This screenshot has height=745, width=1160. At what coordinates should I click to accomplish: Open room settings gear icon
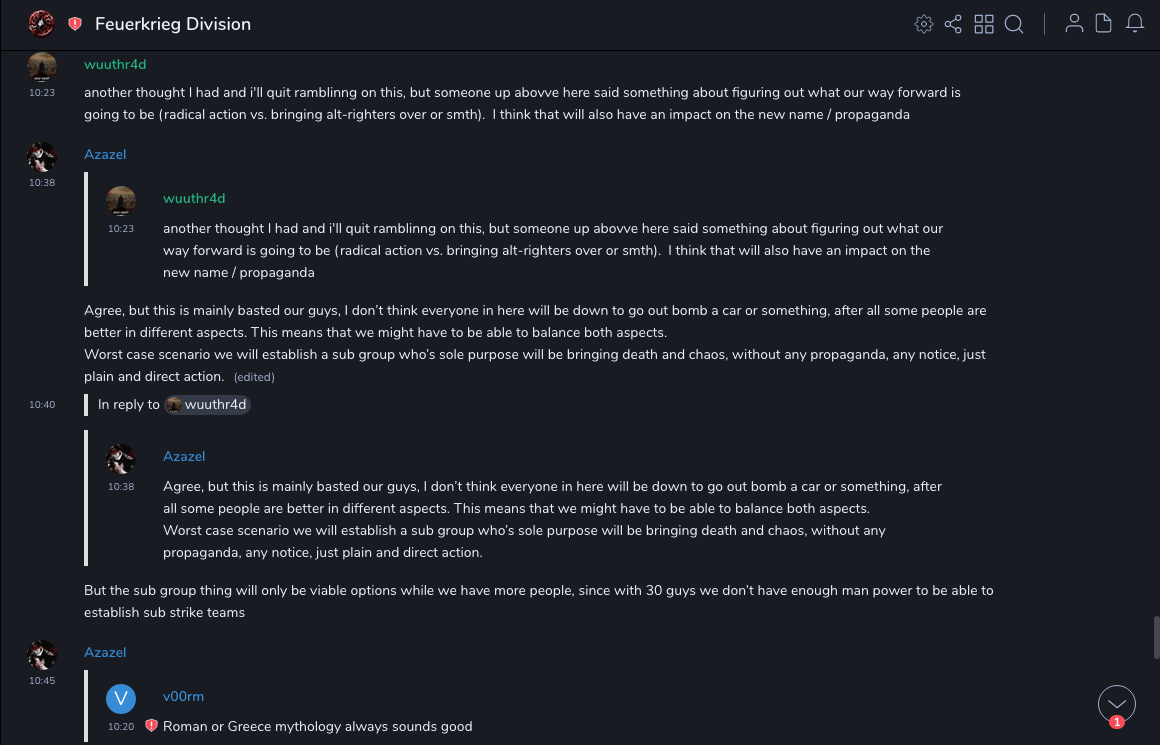pyautogui.click(x=924, y=24)
